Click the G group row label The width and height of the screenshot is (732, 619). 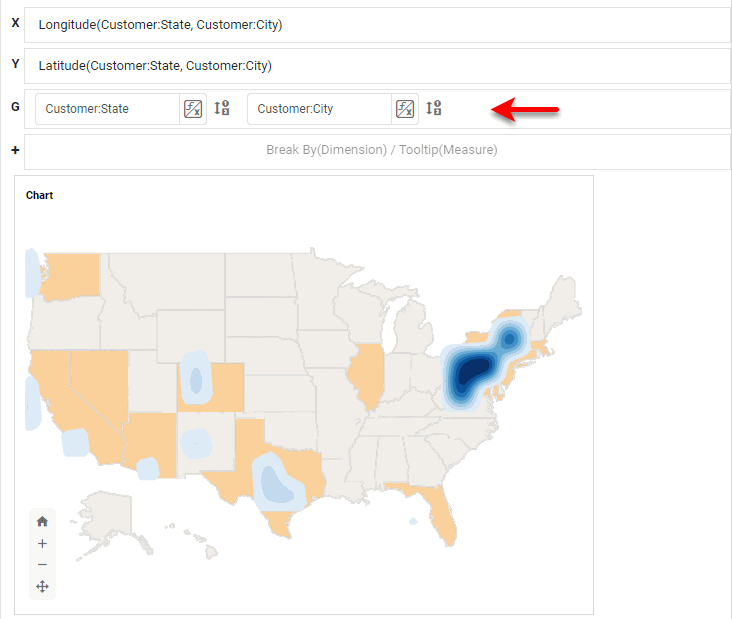click(x=14, y=106)
